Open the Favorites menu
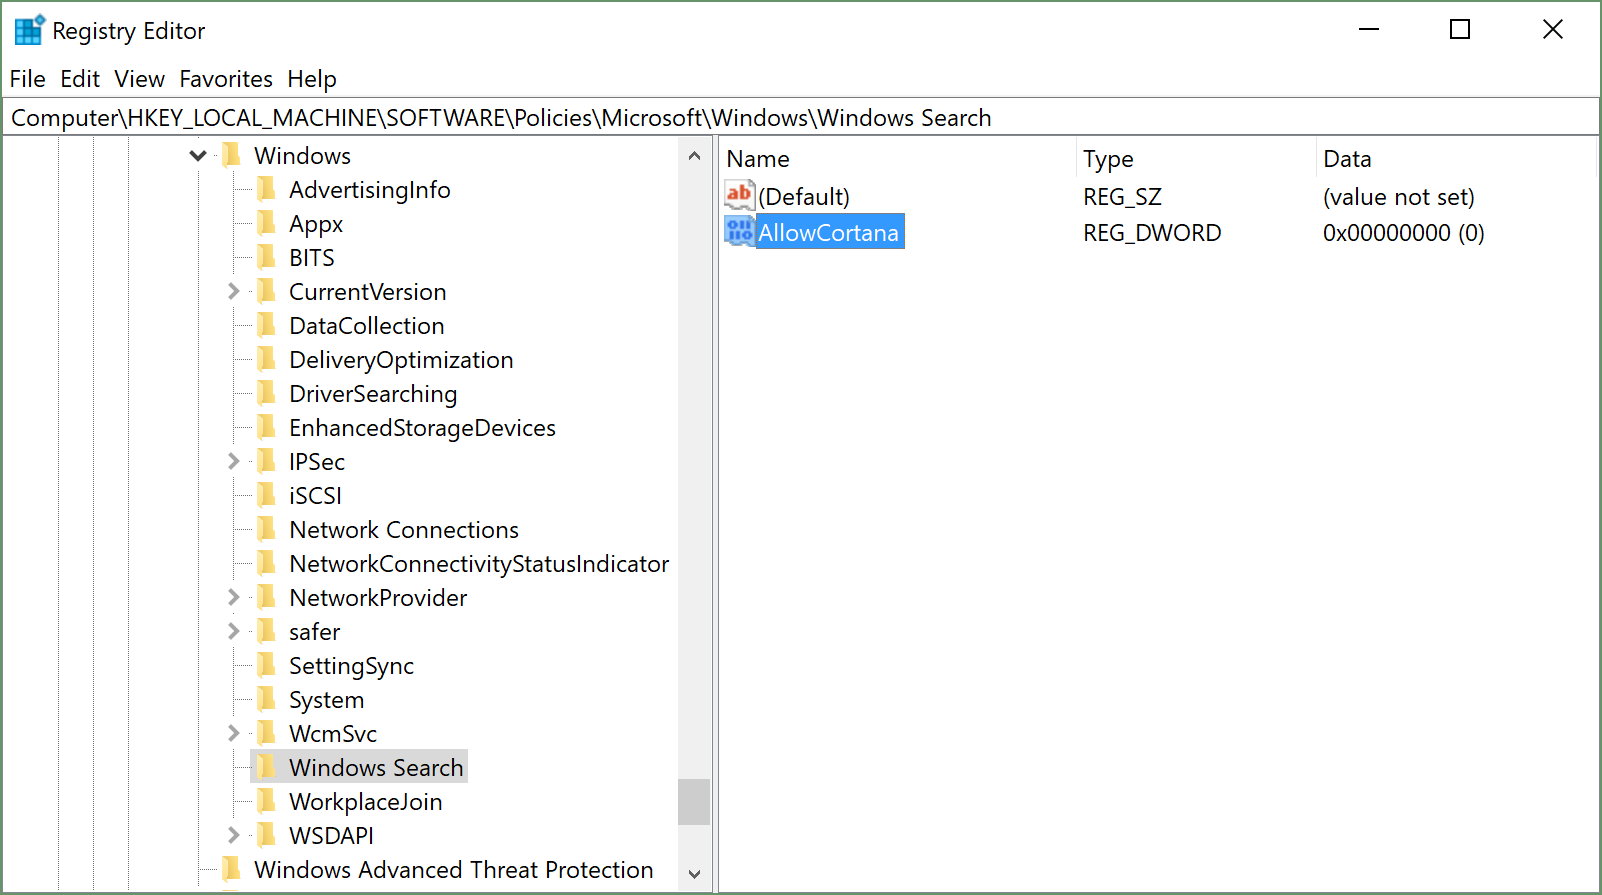Image resolution: width=1602 pixels, height=895 pixels. click(226, 79)
